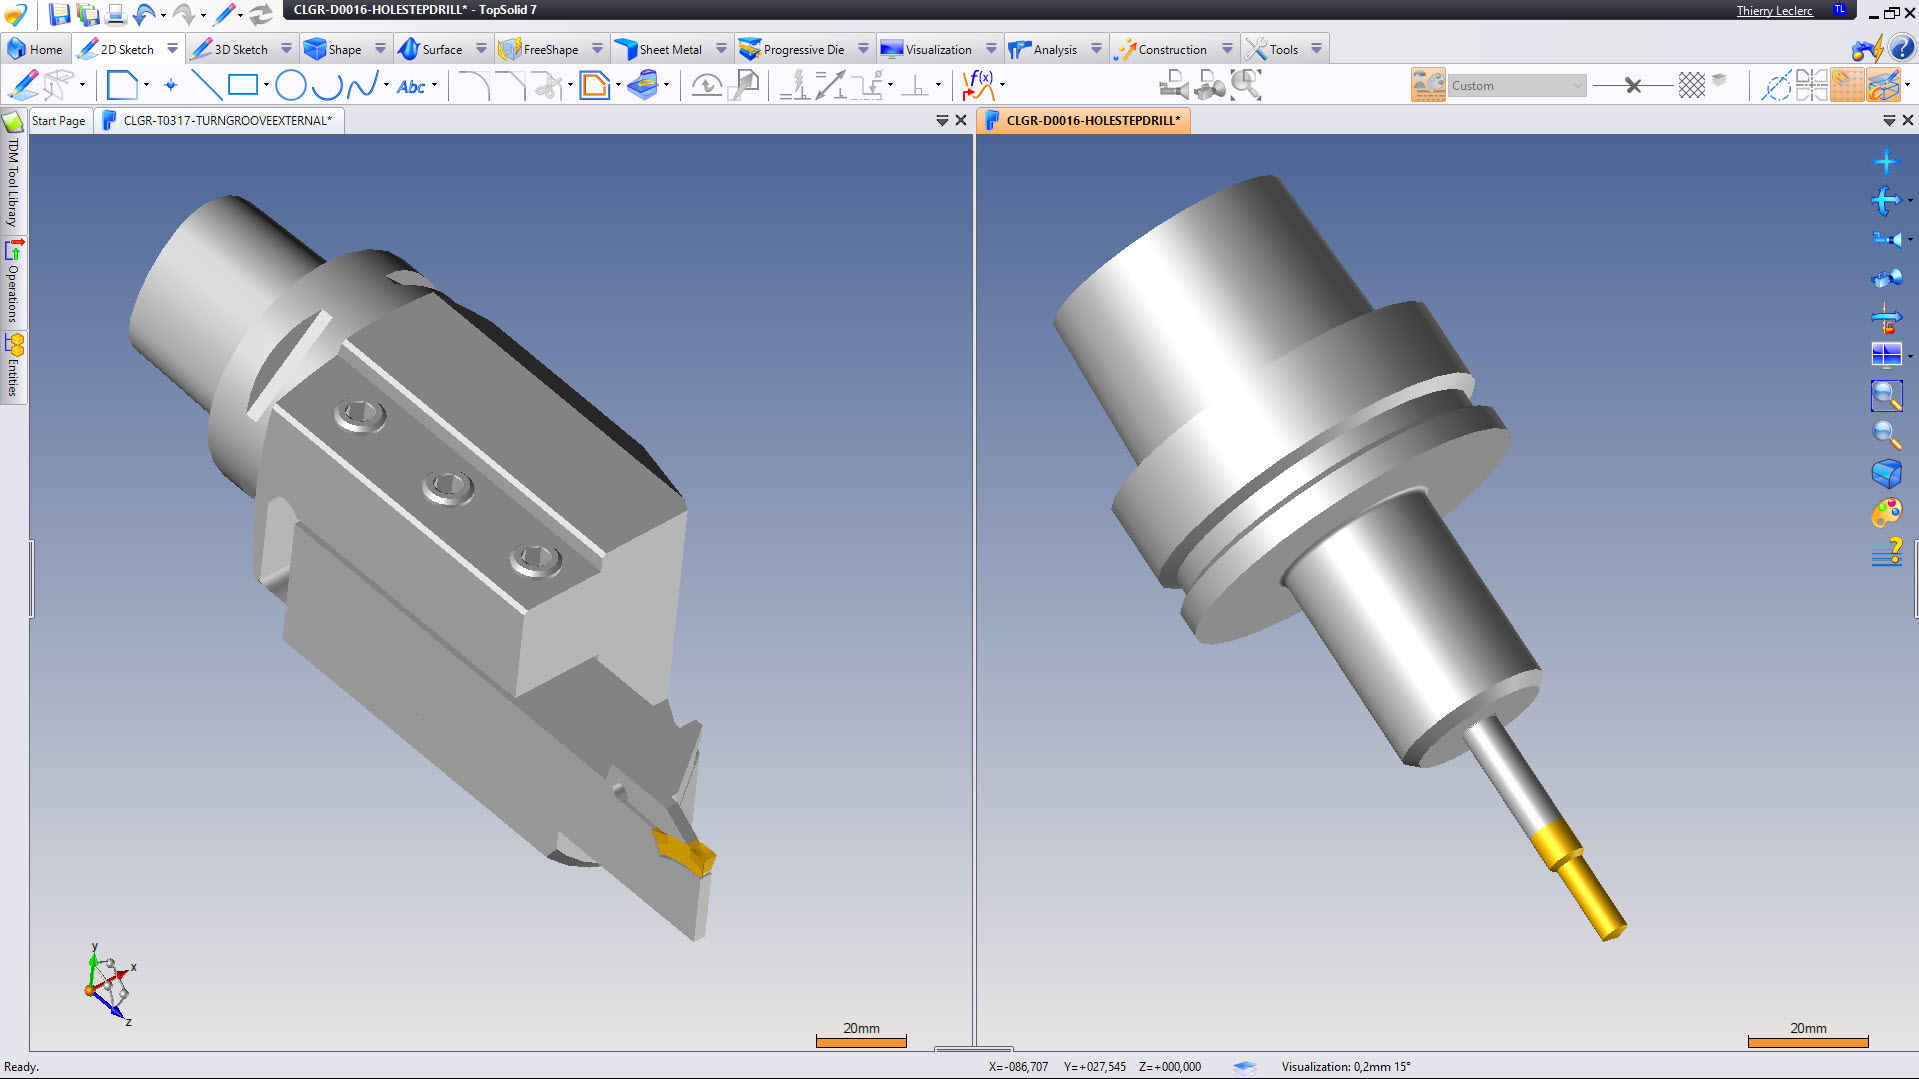The height and width of the screenshot is (1079, 1919).
Task: Toggle the hatch pattern display
Action: [x=1691, y=86]
